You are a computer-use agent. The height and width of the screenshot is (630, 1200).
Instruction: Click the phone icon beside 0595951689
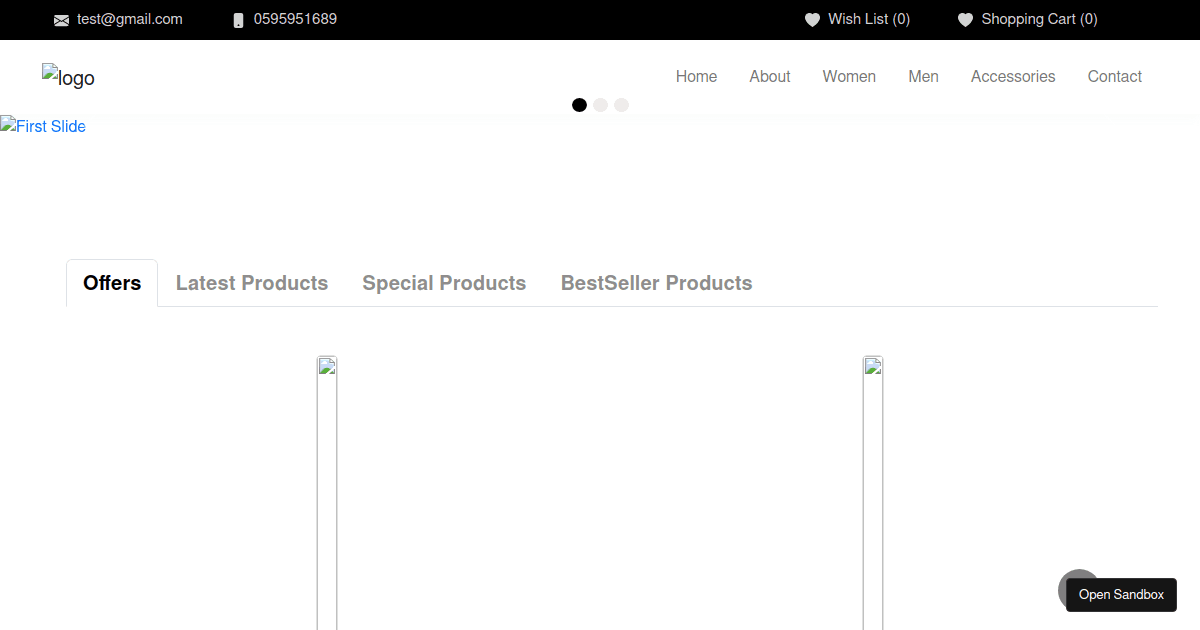point(237,19)
